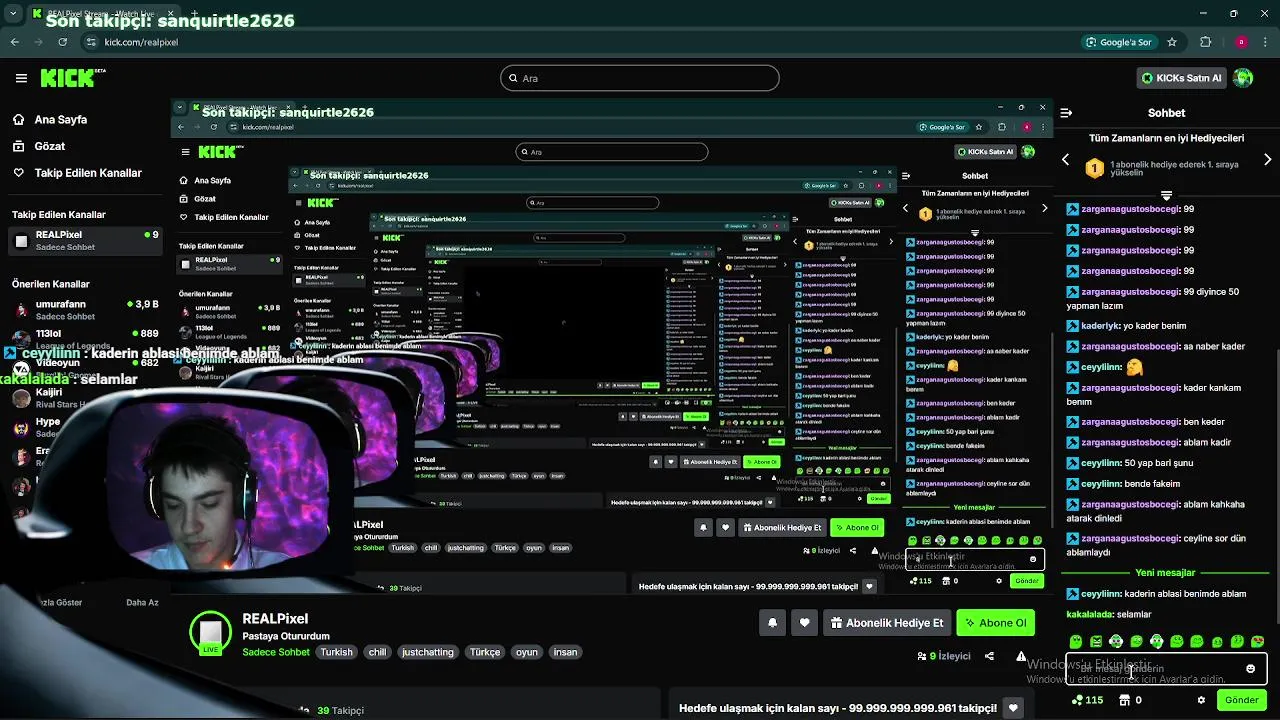Open Takip Edilen Kanallar sidebar item
The height and width of the screenshot is (720, 1280).
(x=77, y=173)
